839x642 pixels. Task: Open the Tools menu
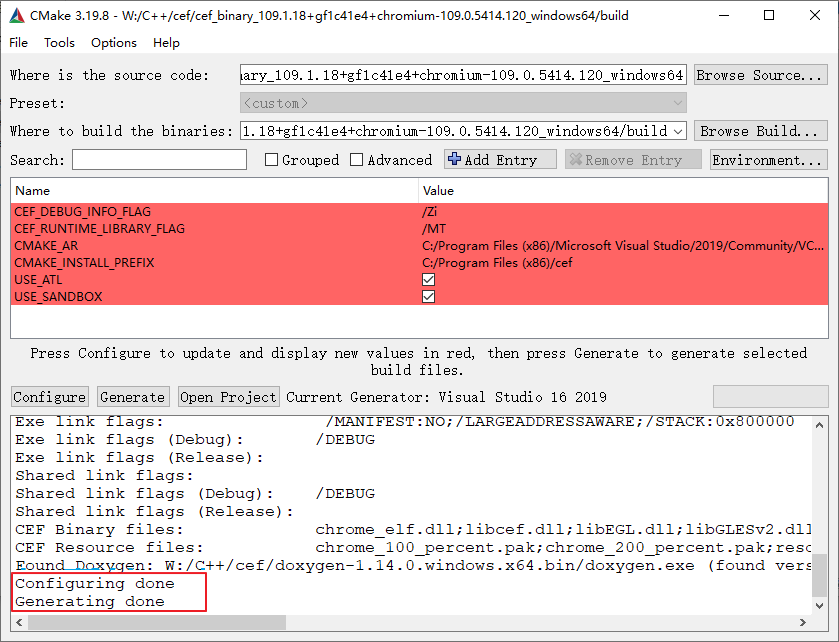pos(59,42)
